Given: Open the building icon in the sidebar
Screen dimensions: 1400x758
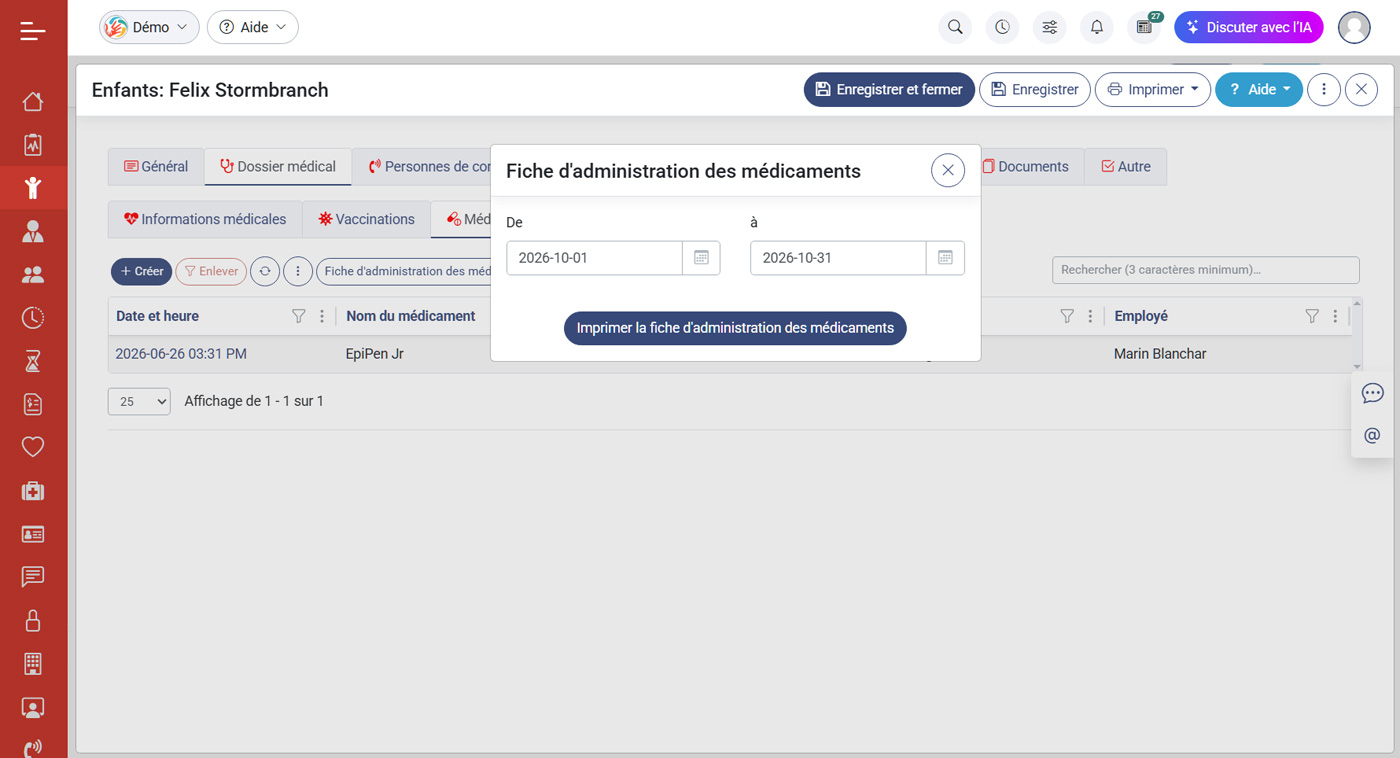Looking at the screenshot, I should [x=33, y=663].
